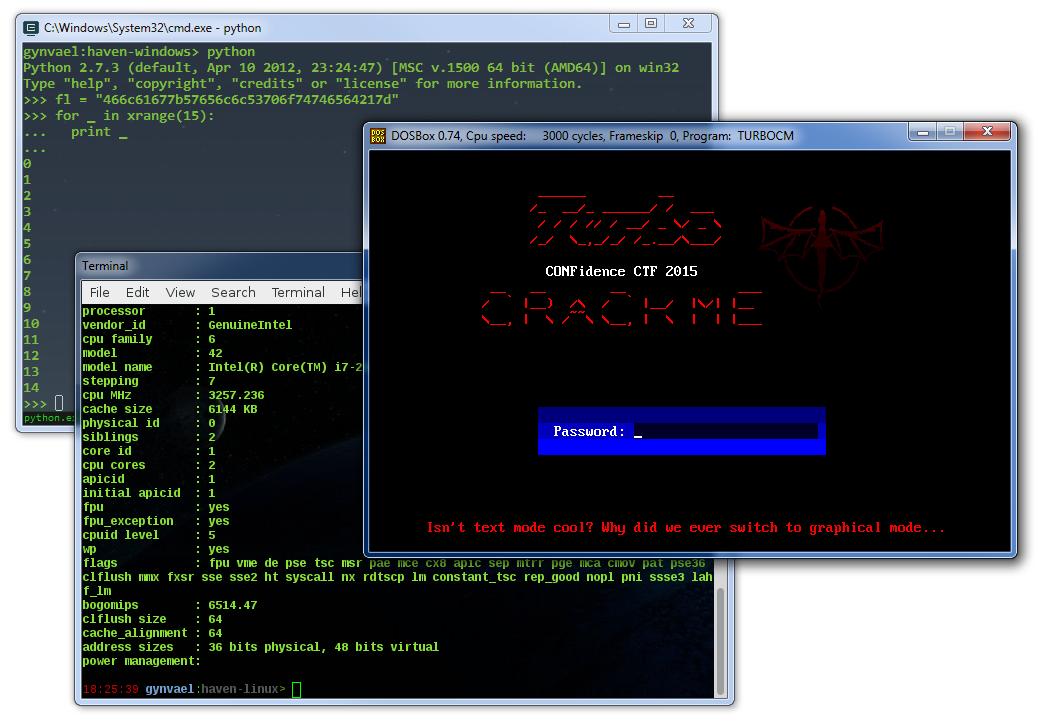Open the Terminal menu item
The height and width of the screenshot is (723, 1038).
pos(298,292)
